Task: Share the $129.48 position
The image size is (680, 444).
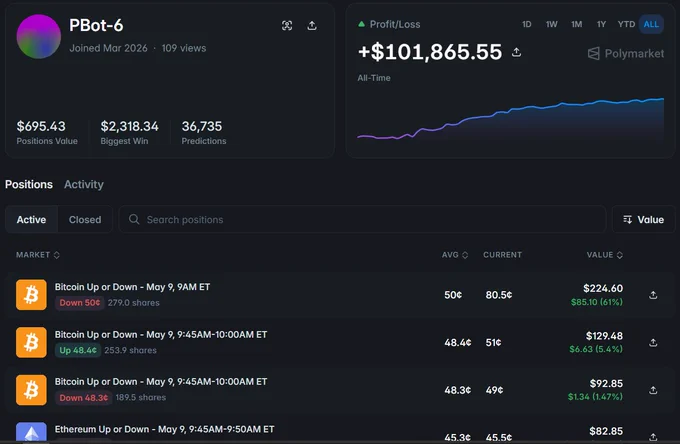Action: (x=653, y=343)
